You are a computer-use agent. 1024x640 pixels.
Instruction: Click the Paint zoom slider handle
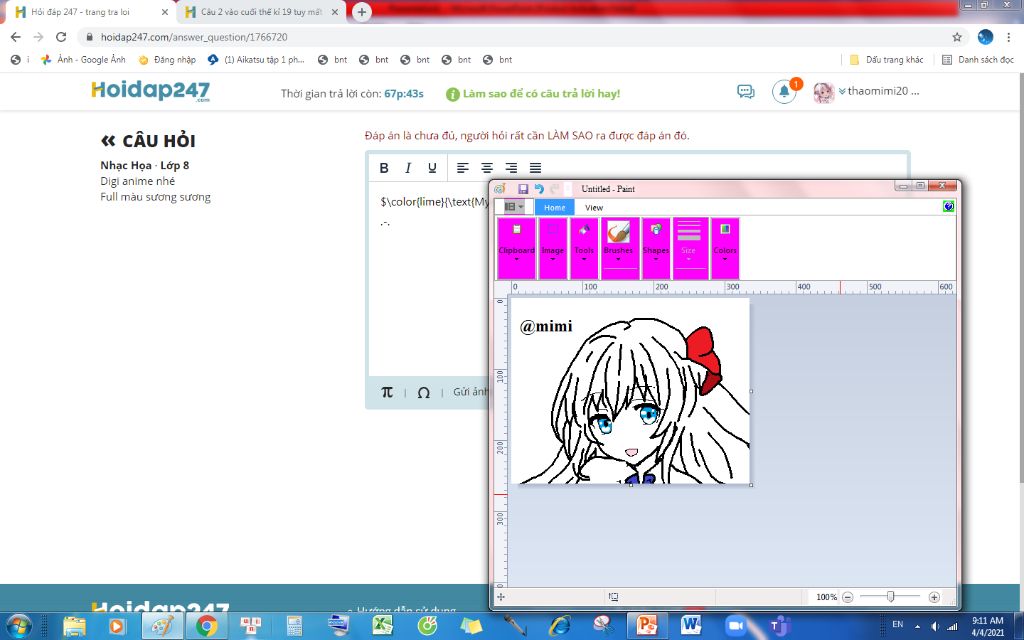(890, 596)
